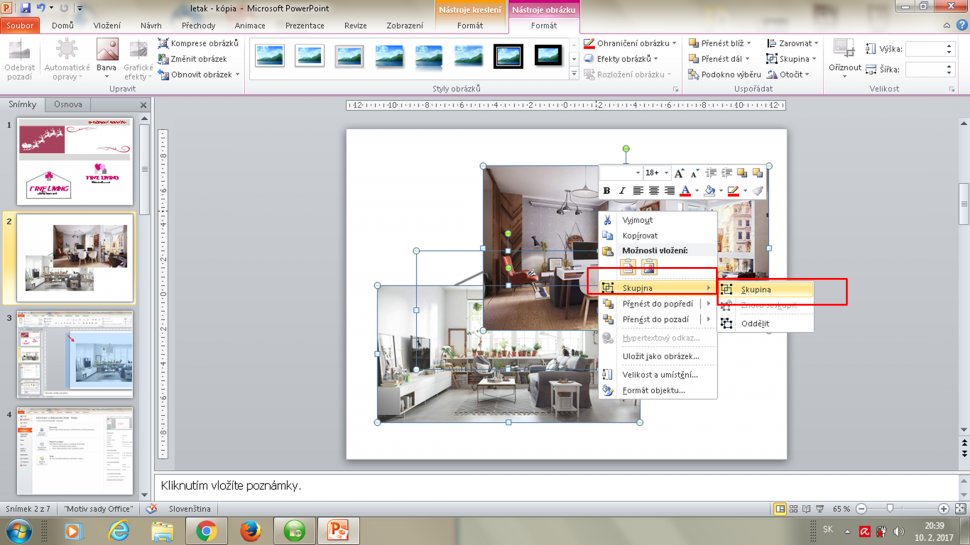Image resolution: width=970 pixels, height=545 pixels.
Task: Center align text in mini toolbar
Action: (x=653, y=191)
